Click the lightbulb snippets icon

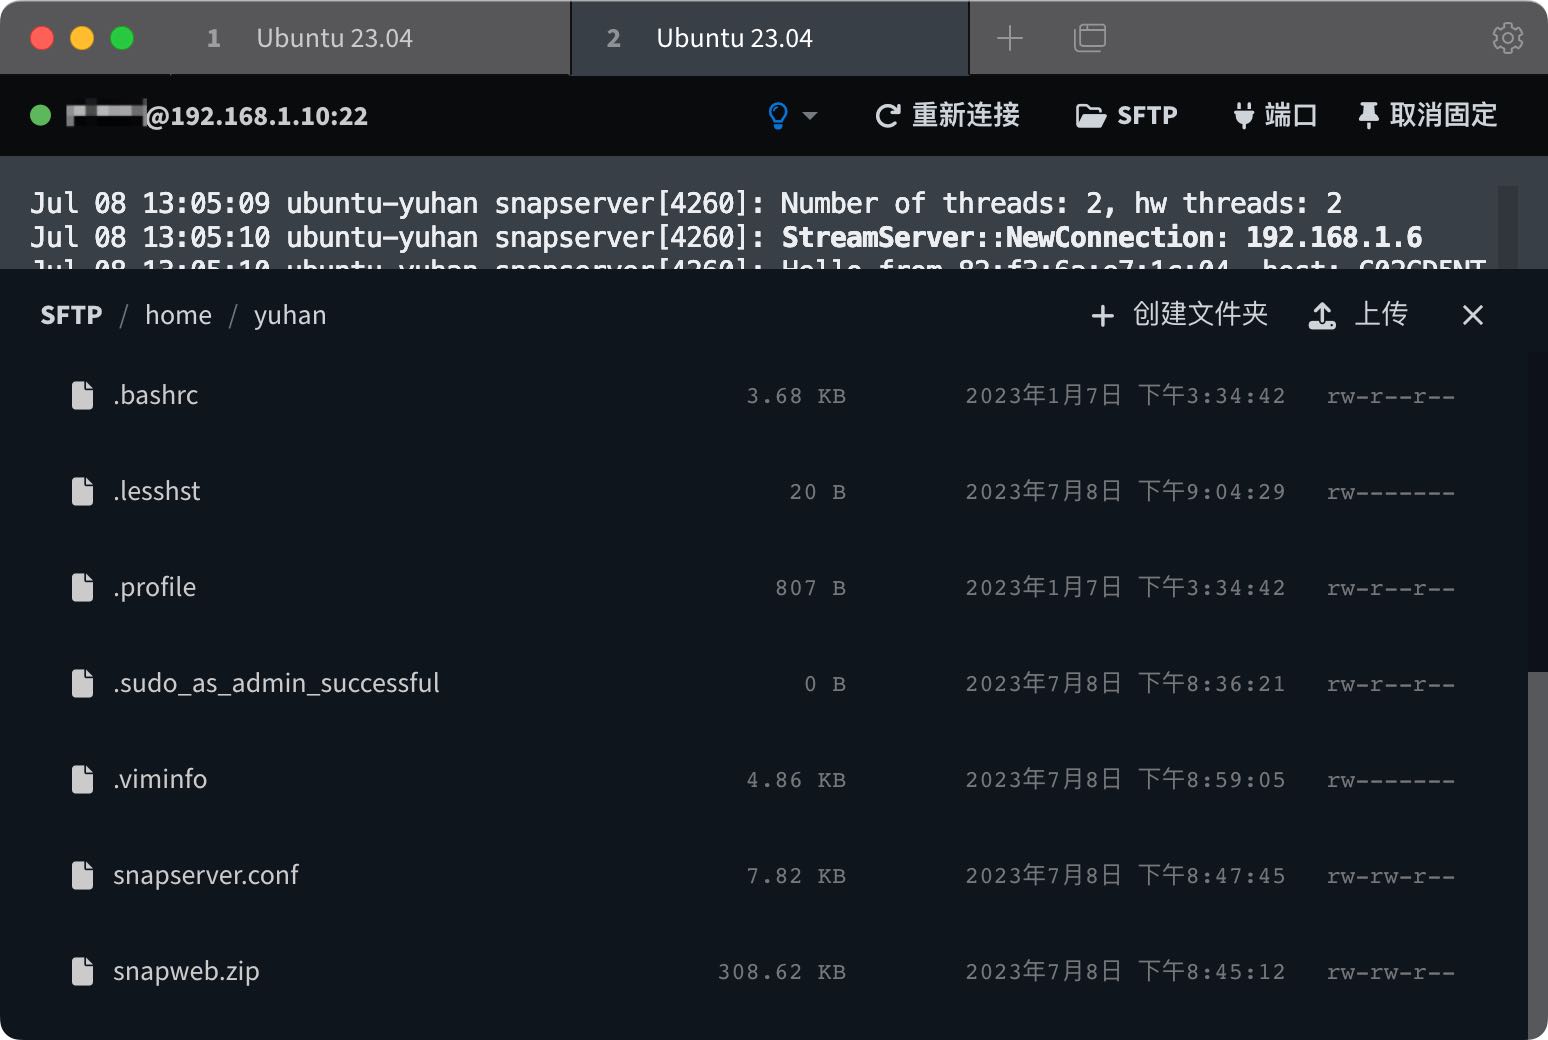[779, 115]
